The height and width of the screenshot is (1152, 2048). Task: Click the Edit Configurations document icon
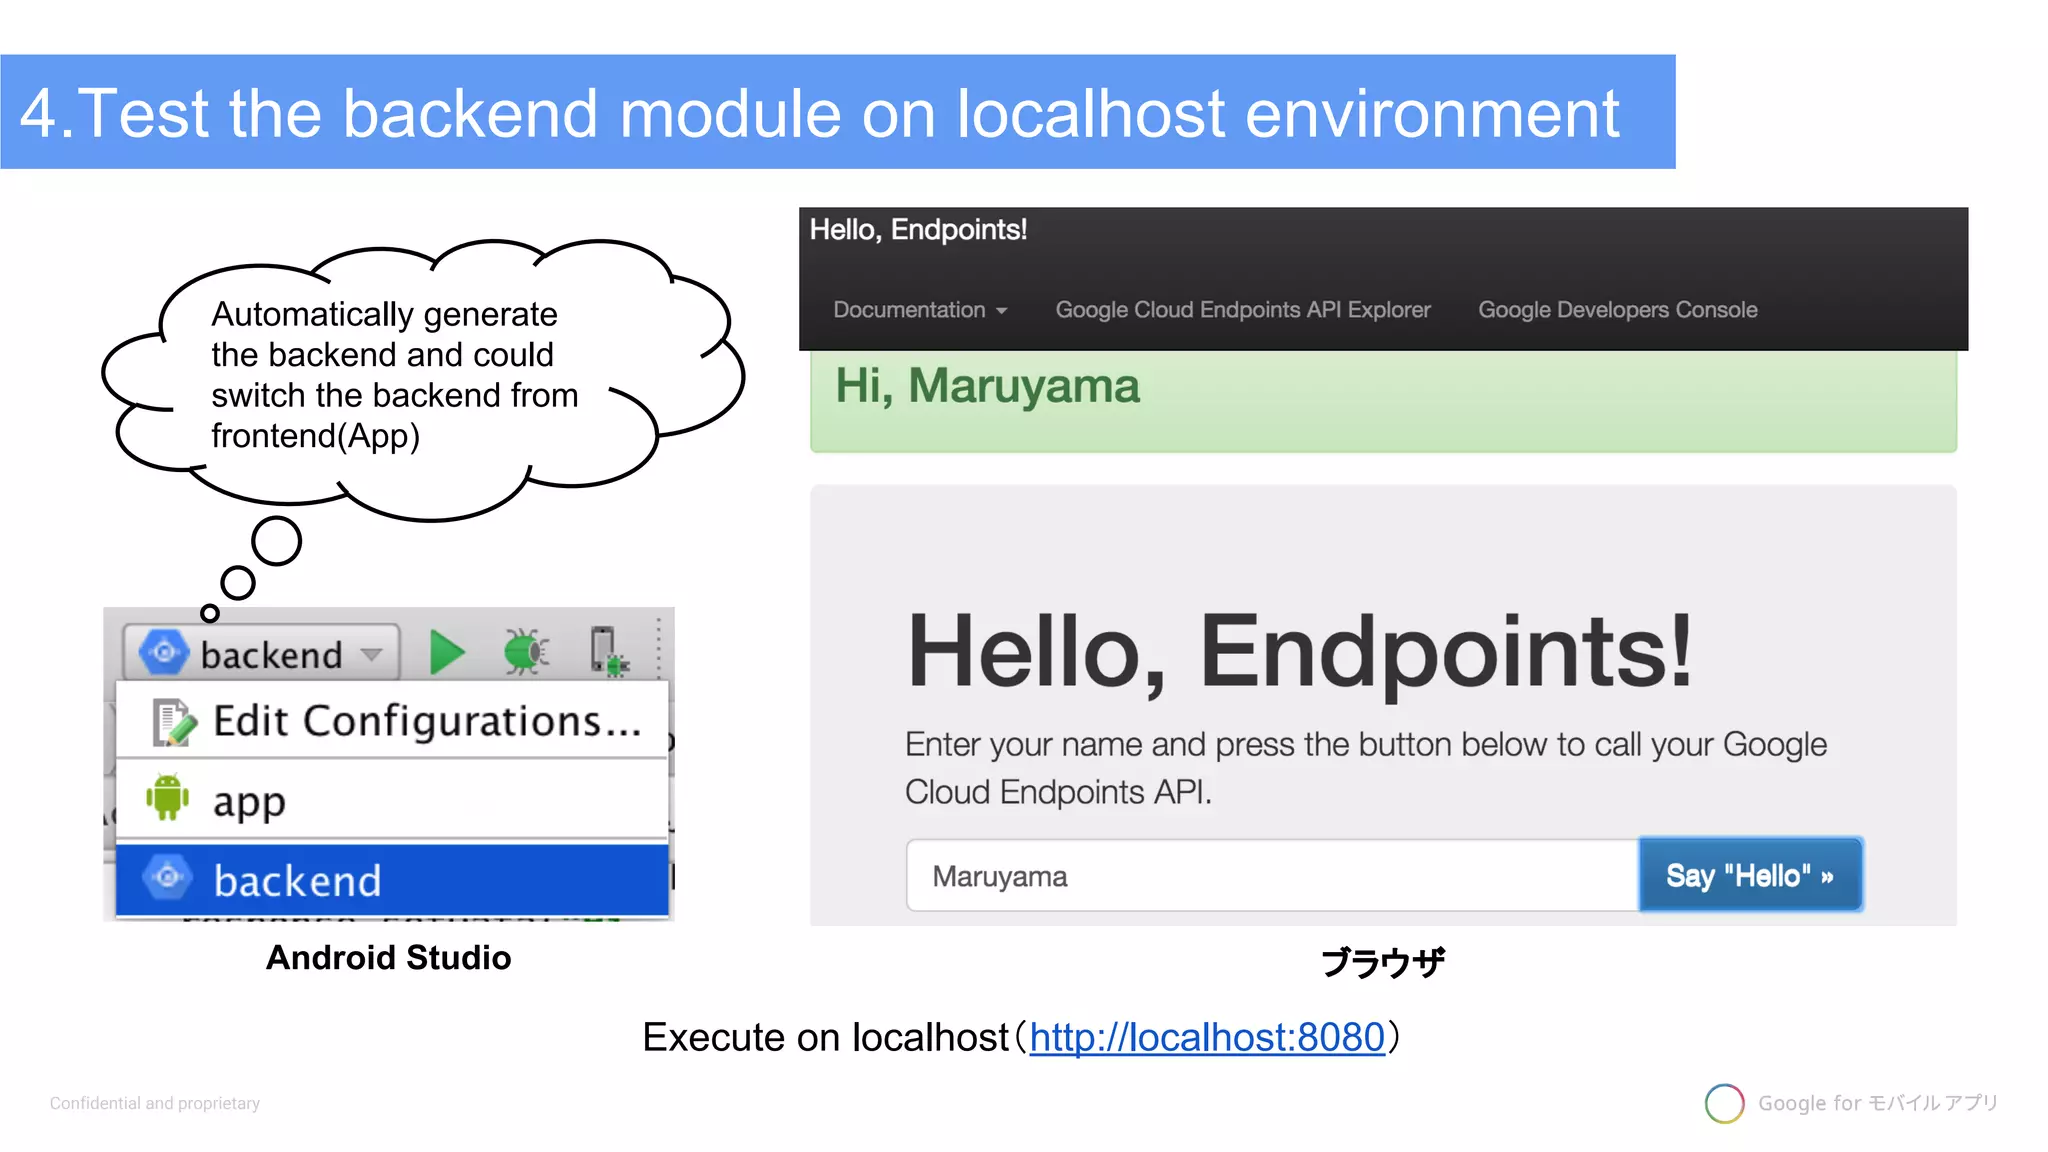[x=173, y=722]
